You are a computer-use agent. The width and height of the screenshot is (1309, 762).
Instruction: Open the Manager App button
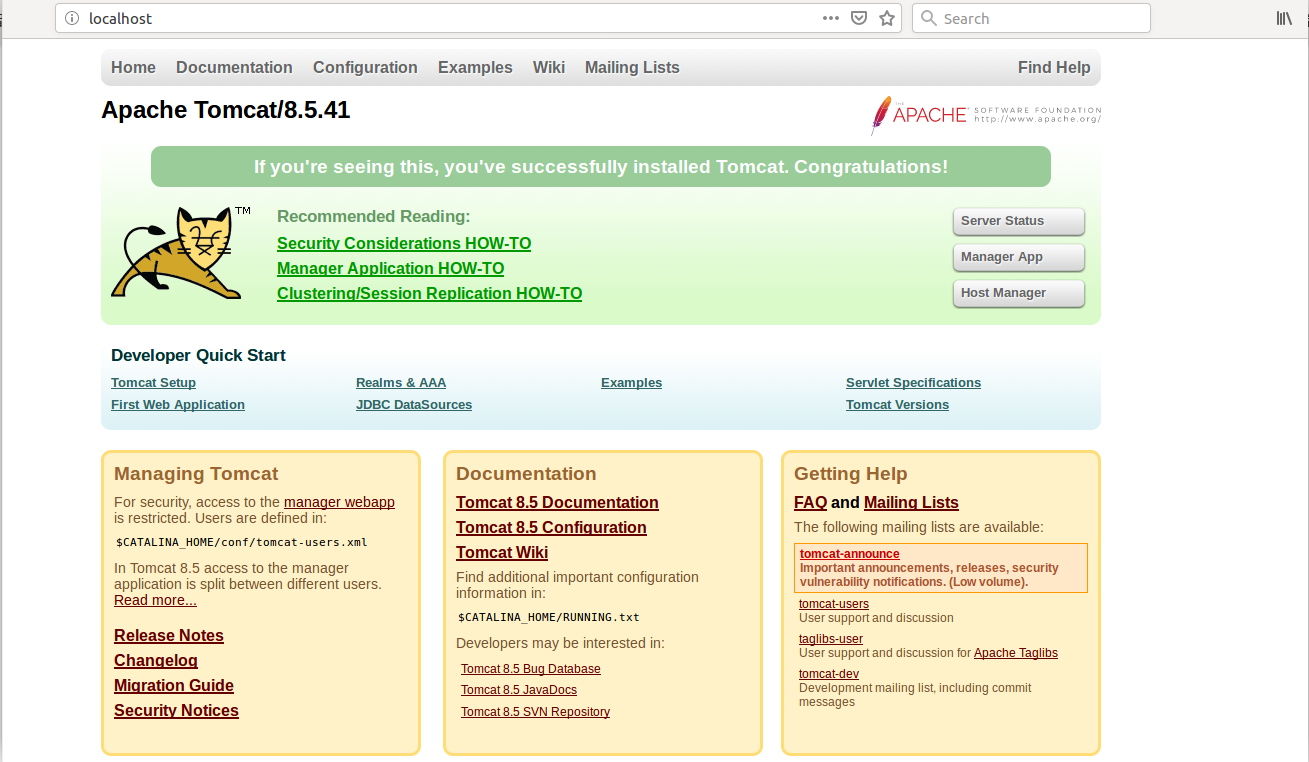[1019, 257]
